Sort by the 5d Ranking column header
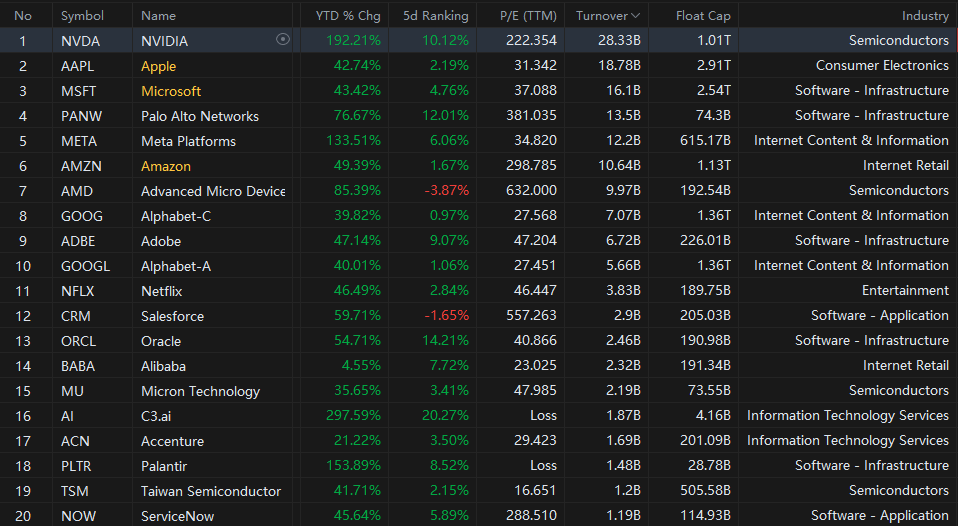 (x=436, y=16)
